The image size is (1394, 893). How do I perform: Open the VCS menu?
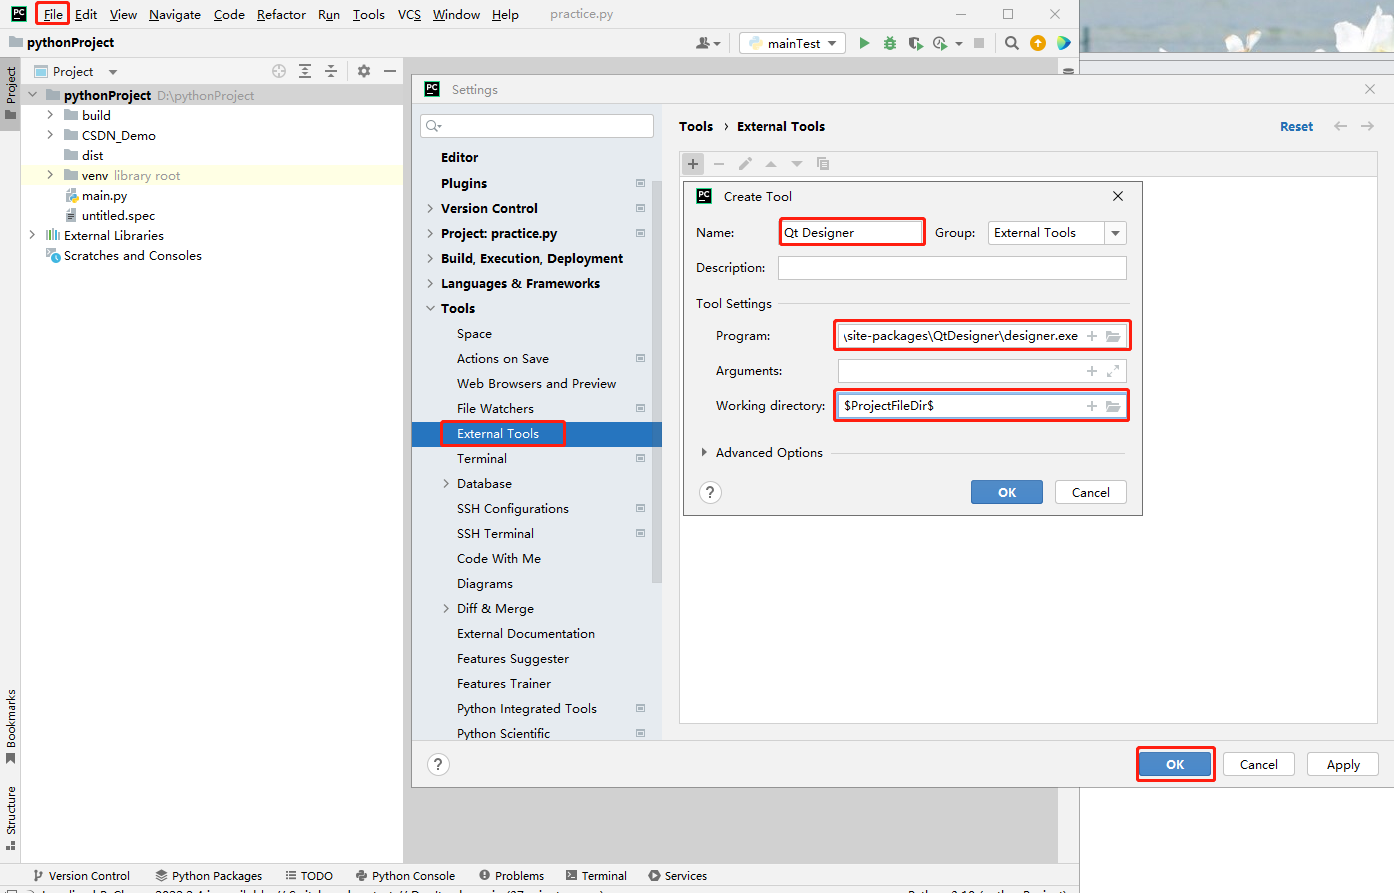click(409, 14)
